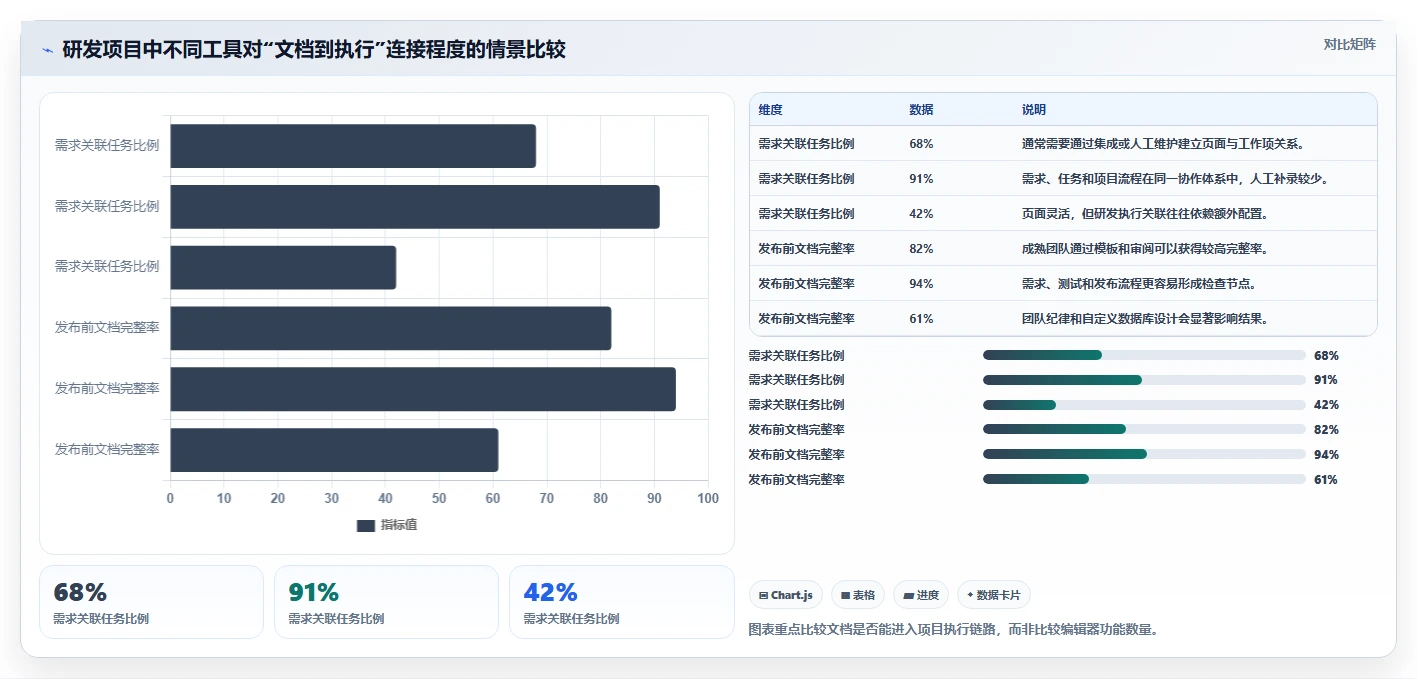Click the 0 tick on the chart axis

(170, 498)
